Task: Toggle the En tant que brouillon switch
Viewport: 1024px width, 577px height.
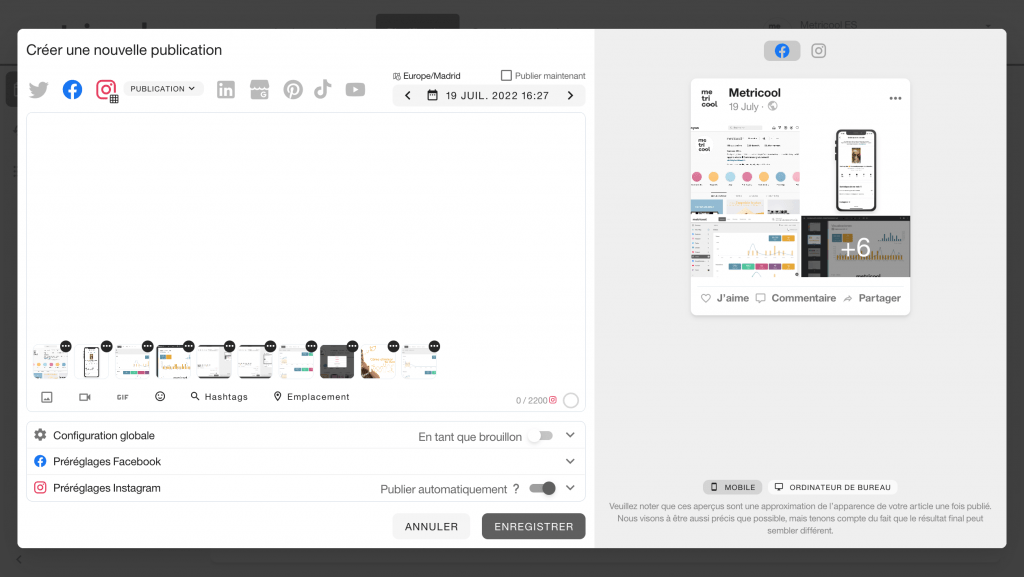Action: pos(541,436)
